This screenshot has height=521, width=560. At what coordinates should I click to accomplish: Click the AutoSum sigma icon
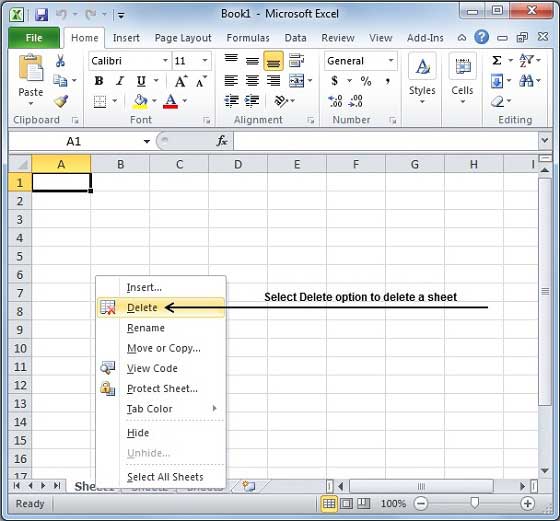tap(497, 60)
